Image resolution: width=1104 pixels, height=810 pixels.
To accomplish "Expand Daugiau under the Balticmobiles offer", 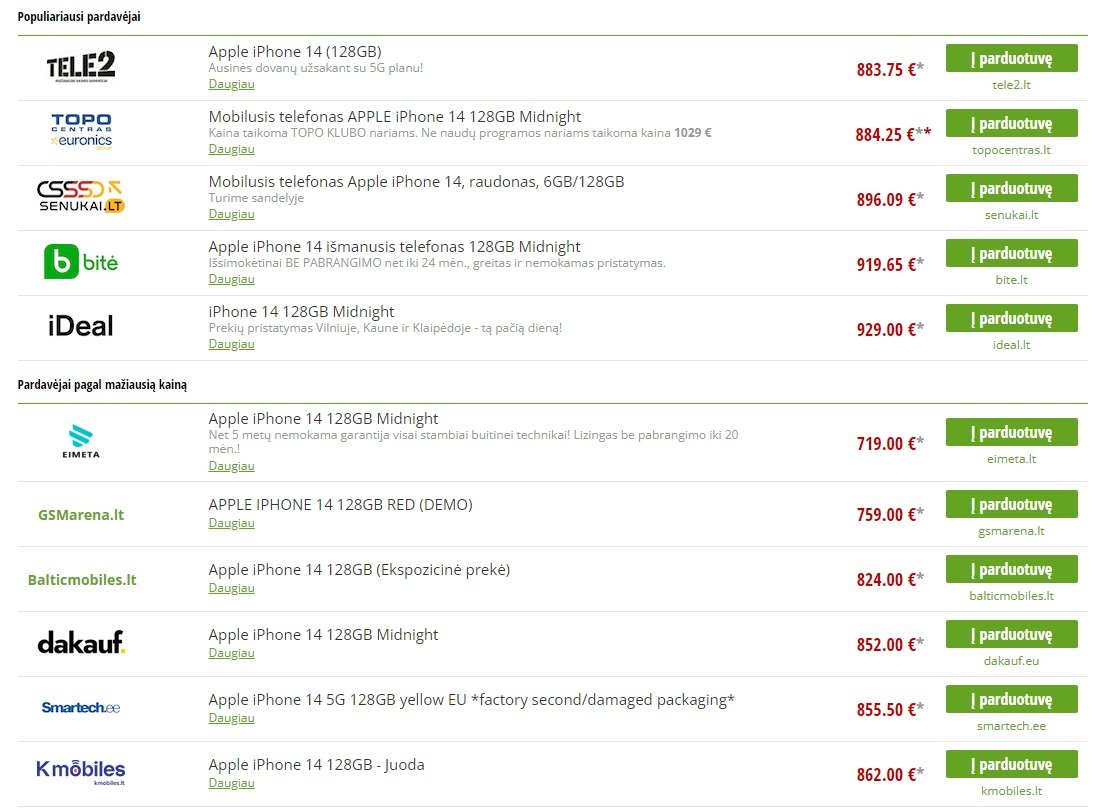I will click(x=231, y=587).
